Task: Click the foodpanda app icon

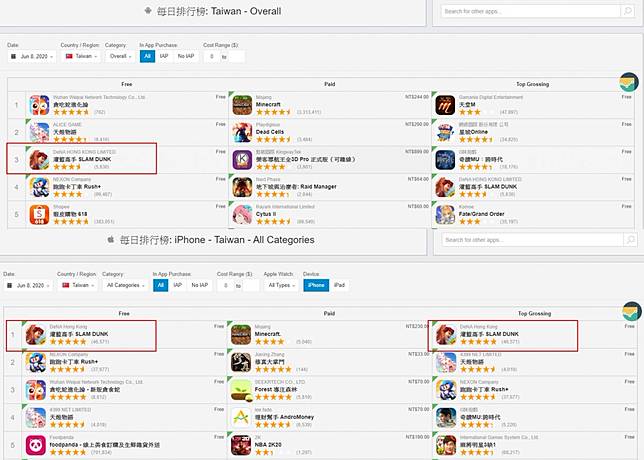Action: 40,444
